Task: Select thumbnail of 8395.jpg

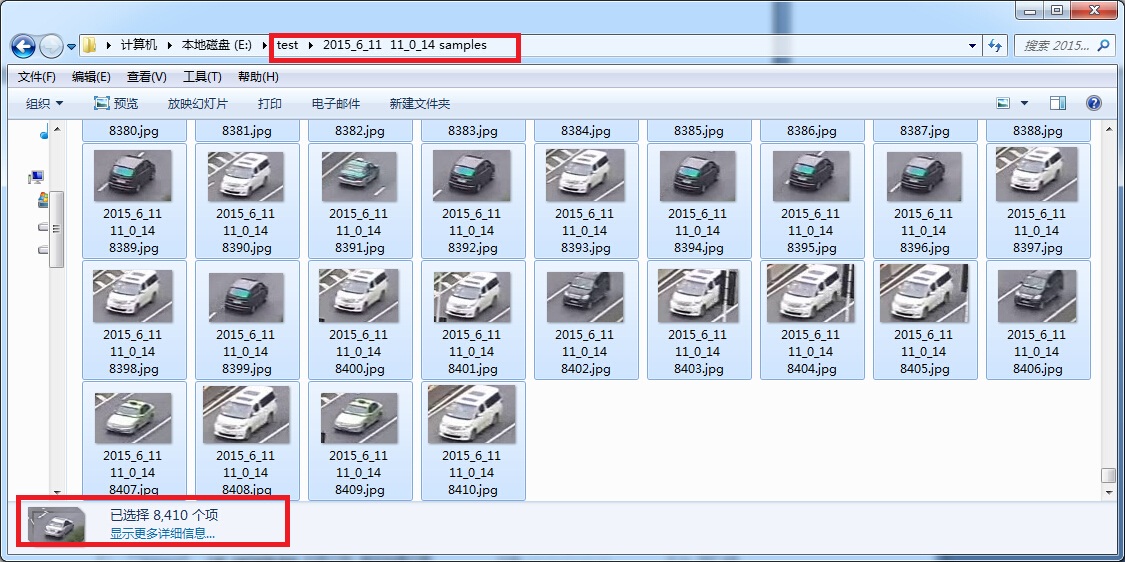Action: [x=811, y=176]
